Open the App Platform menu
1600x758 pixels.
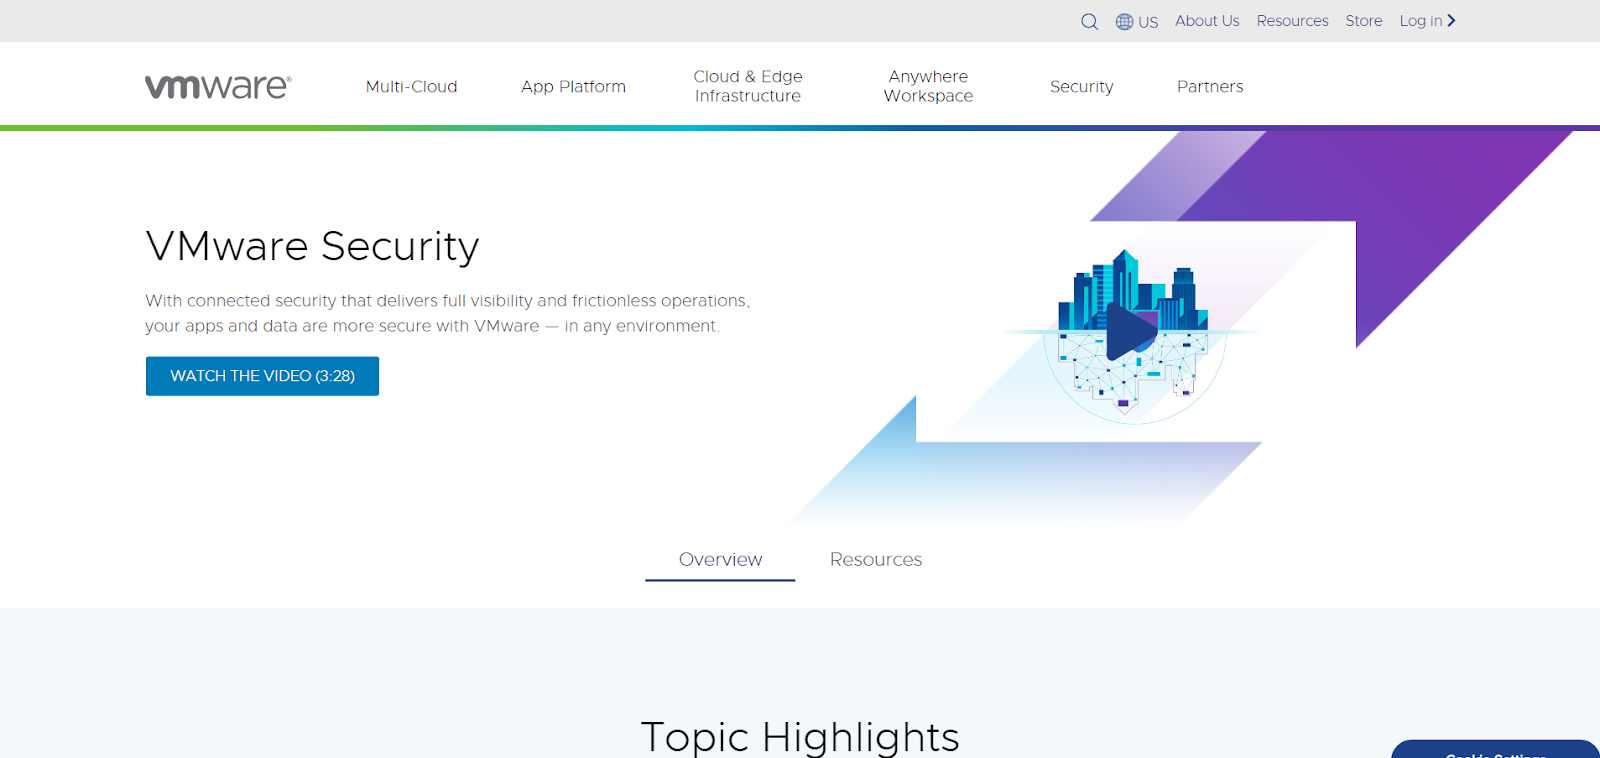pos(573,87)
